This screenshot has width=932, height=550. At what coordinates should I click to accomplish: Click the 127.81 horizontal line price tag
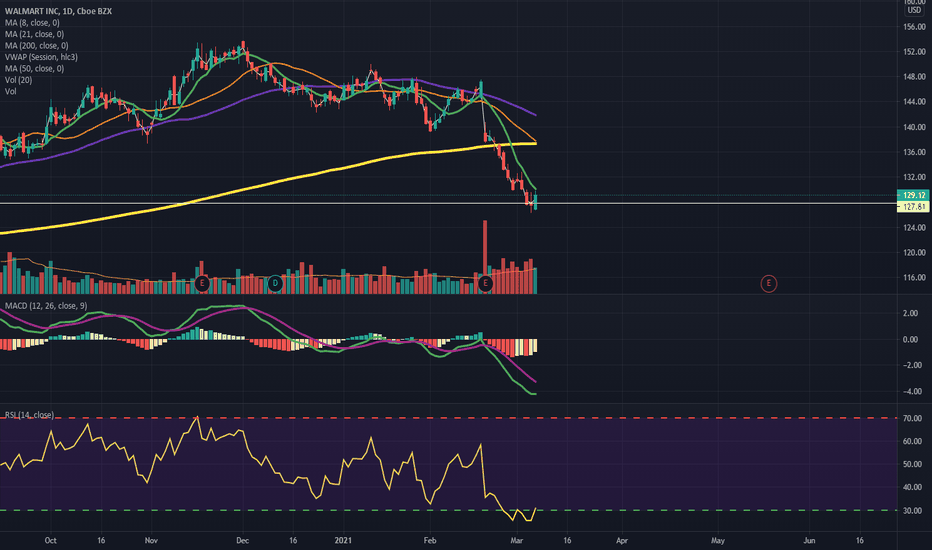click(914, 206)
